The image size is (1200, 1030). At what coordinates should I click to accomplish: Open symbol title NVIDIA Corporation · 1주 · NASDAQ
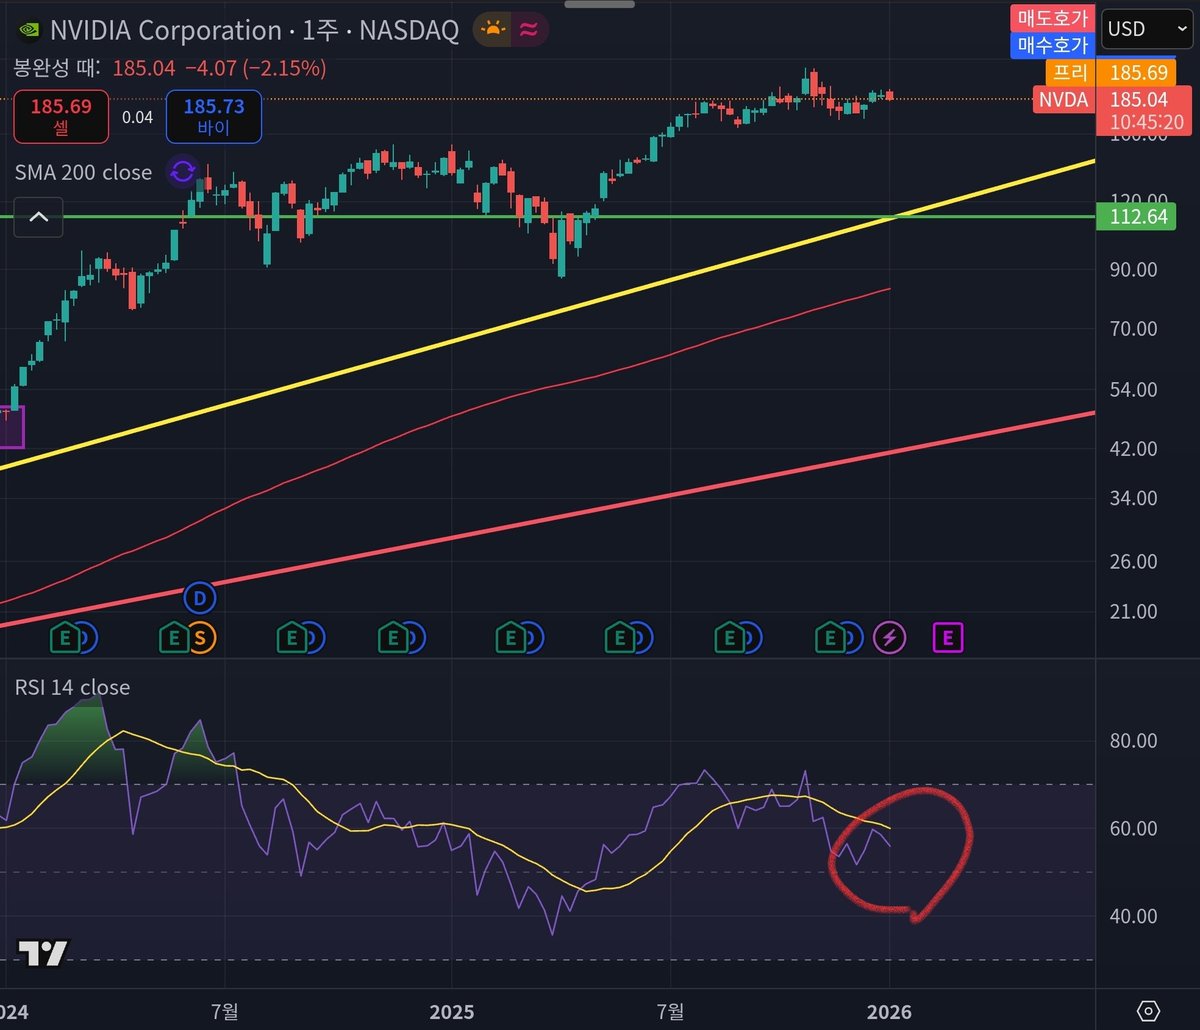[x=254, y=30]
